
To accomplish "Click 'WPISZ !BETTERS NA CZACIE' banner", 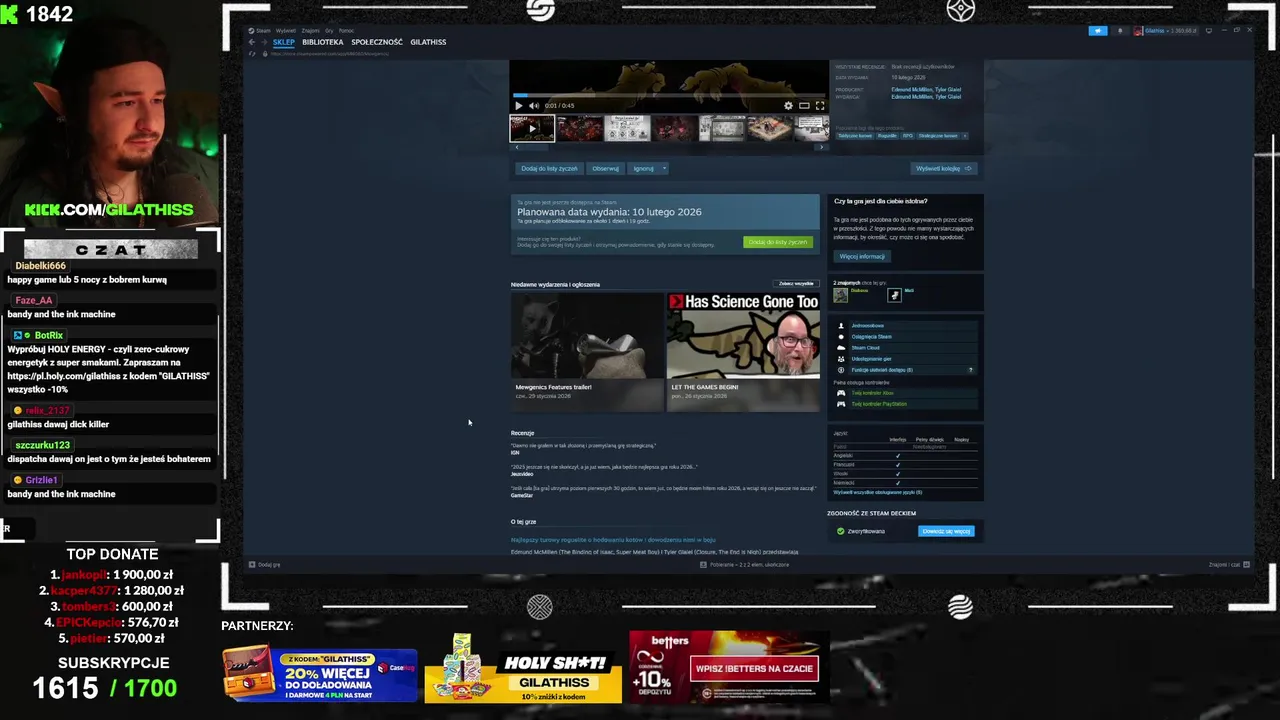I will (x=755, y=668).
